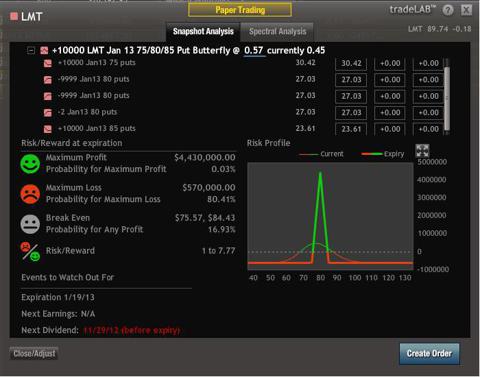
Task: Click the icon beside +10000 Jan13 75 puts
Action: tap(48, 63)
